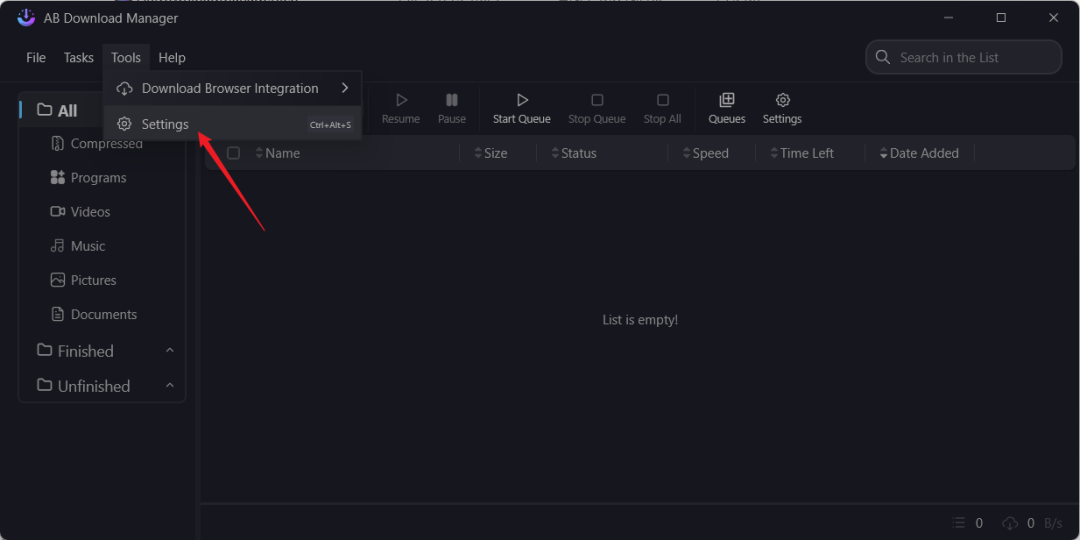Click the Stop Queue toolbar button

pyautogui.click(x=597, y=109)
